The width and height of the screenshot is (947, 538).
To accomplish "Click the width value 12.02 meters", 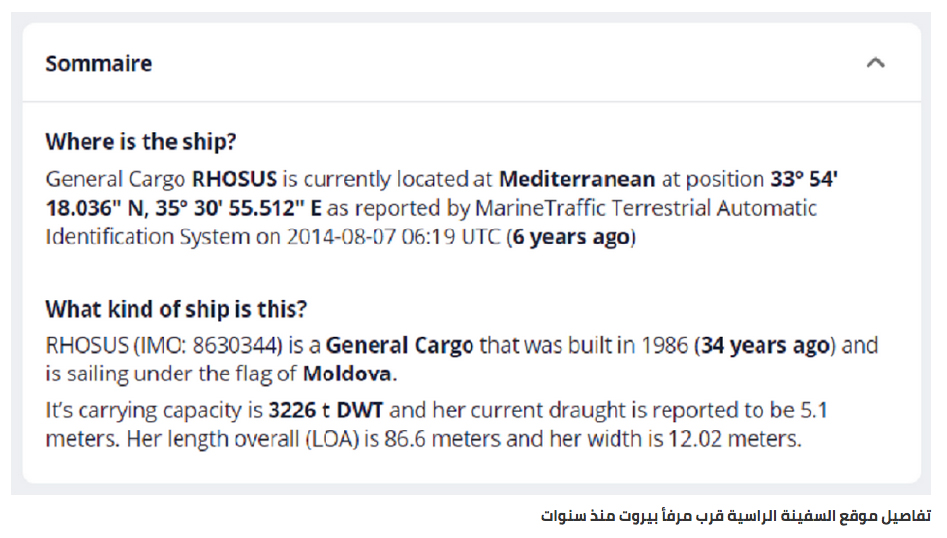I will (x=734, y=439).
